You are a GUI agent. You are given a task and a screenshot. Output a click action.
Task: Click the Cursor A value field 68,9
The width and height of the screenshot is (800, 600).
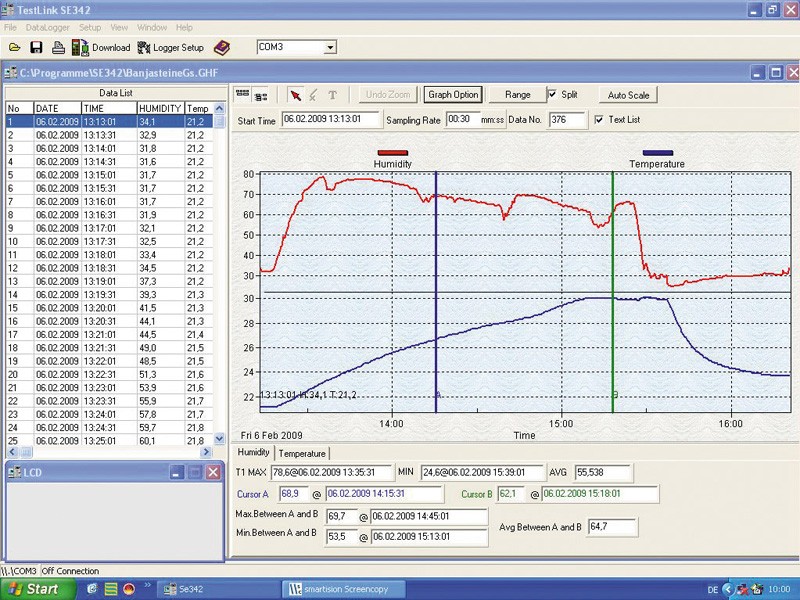click(x=294, y=494)
